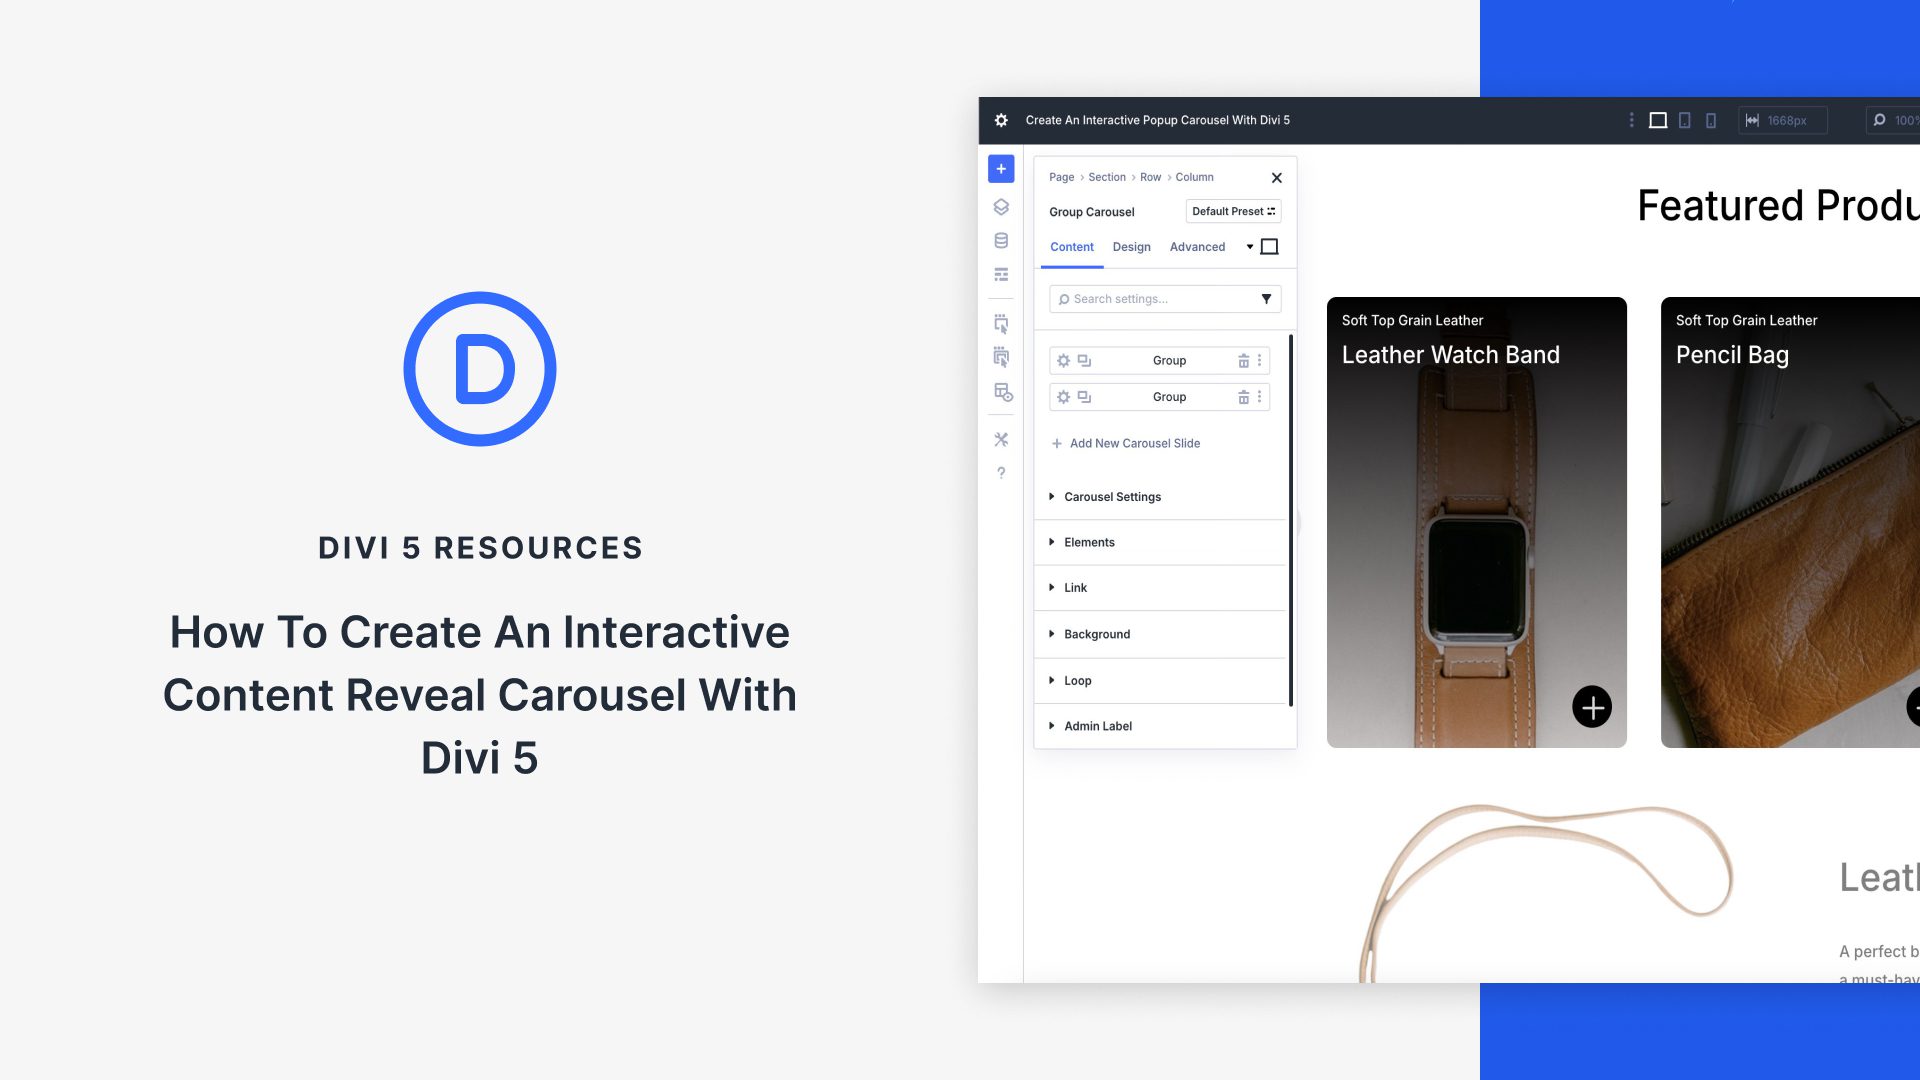Duplicate the first Group using the copy icon
Viewport: 1920px width, 1080px height.
(x=1084, y=360)
